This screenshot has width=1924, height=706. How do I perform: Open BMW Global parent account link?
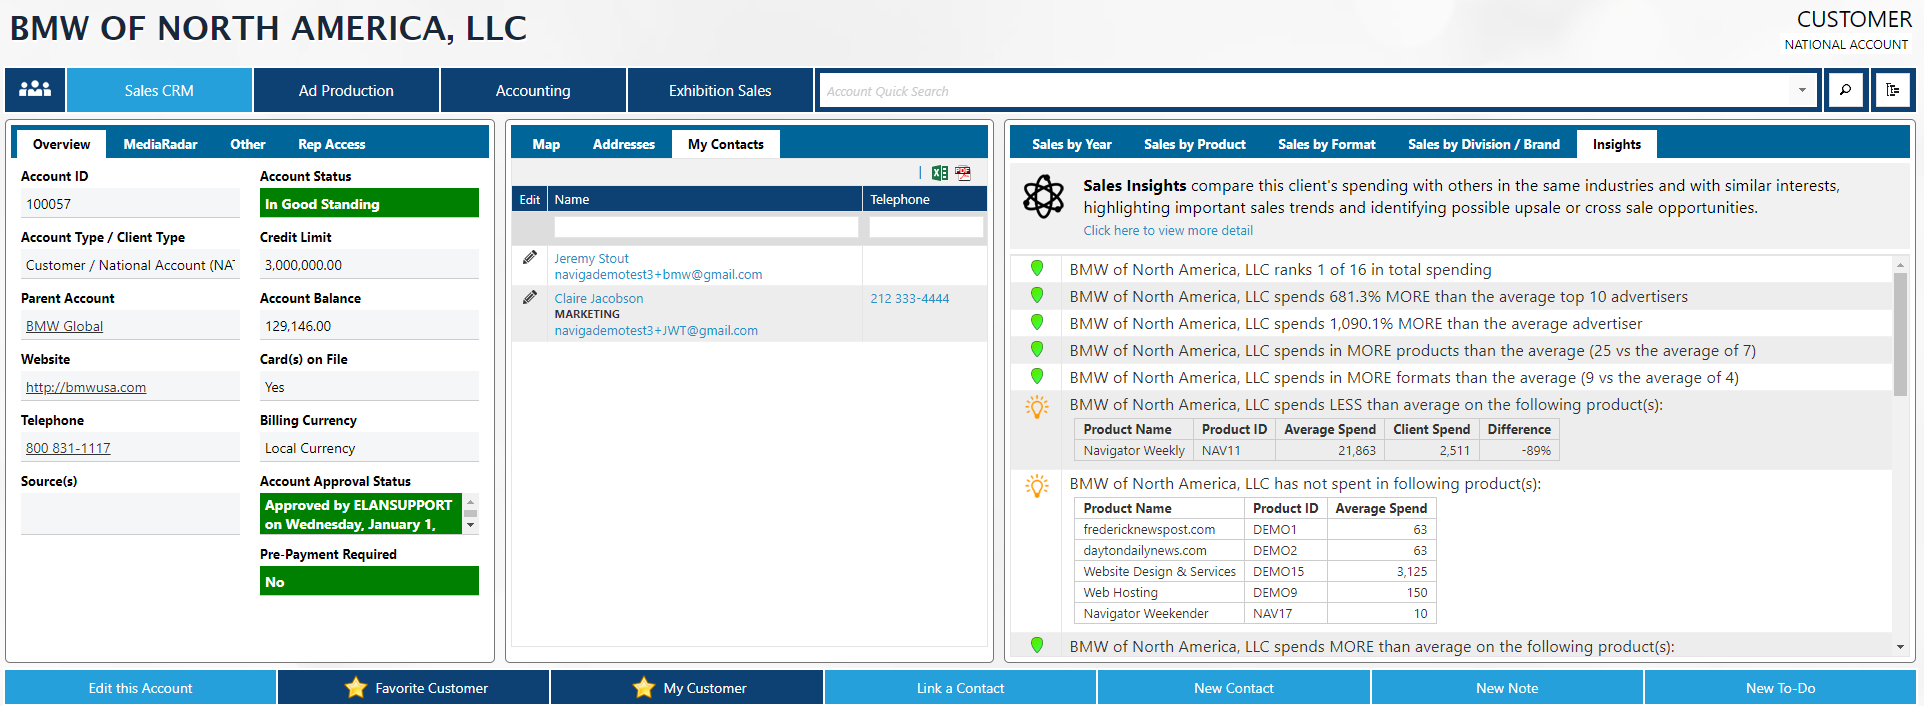pos(64,327)
